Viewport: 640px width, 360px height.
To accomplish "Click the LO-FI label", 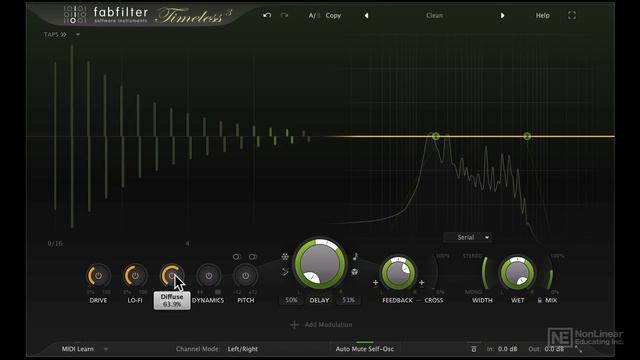I will click(135, 300).
